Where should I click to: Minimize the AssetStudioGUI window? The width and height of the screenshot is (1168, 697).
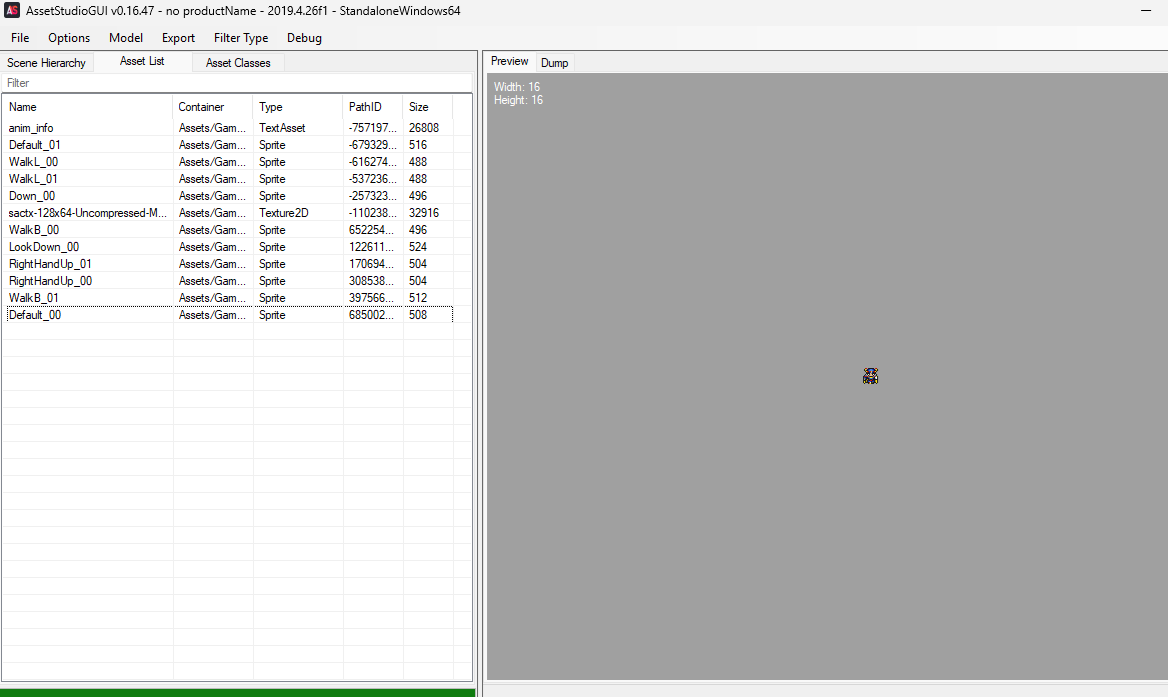coord(1146,10)
